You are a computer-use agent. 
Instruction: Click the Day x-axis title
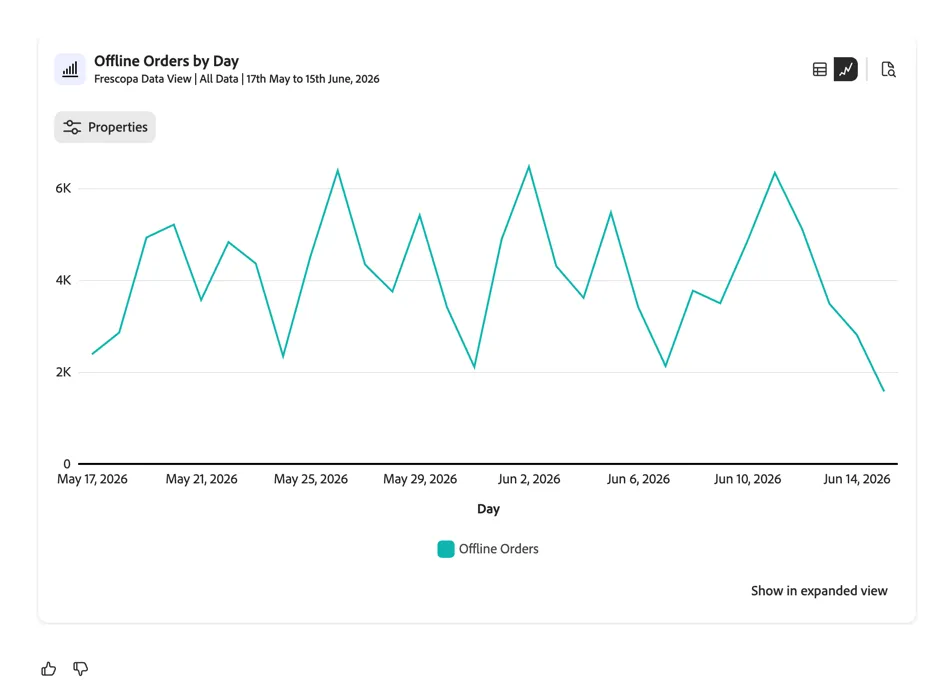[x=489, y=509]
